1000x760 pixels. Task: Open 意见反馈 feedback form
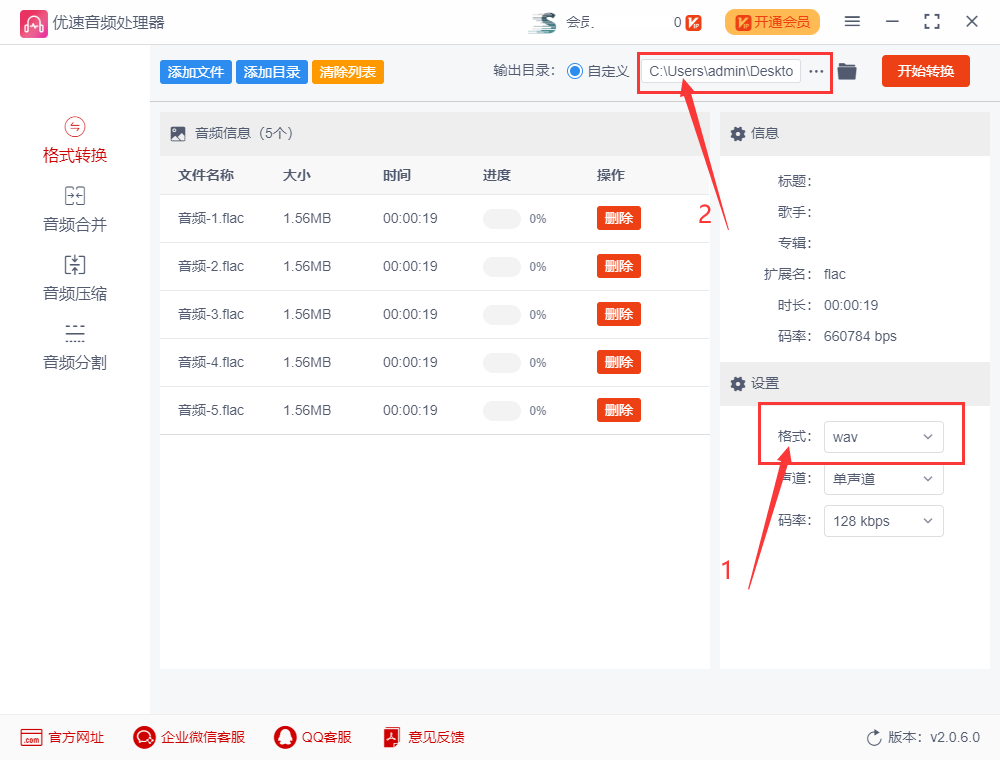[423, 737]
